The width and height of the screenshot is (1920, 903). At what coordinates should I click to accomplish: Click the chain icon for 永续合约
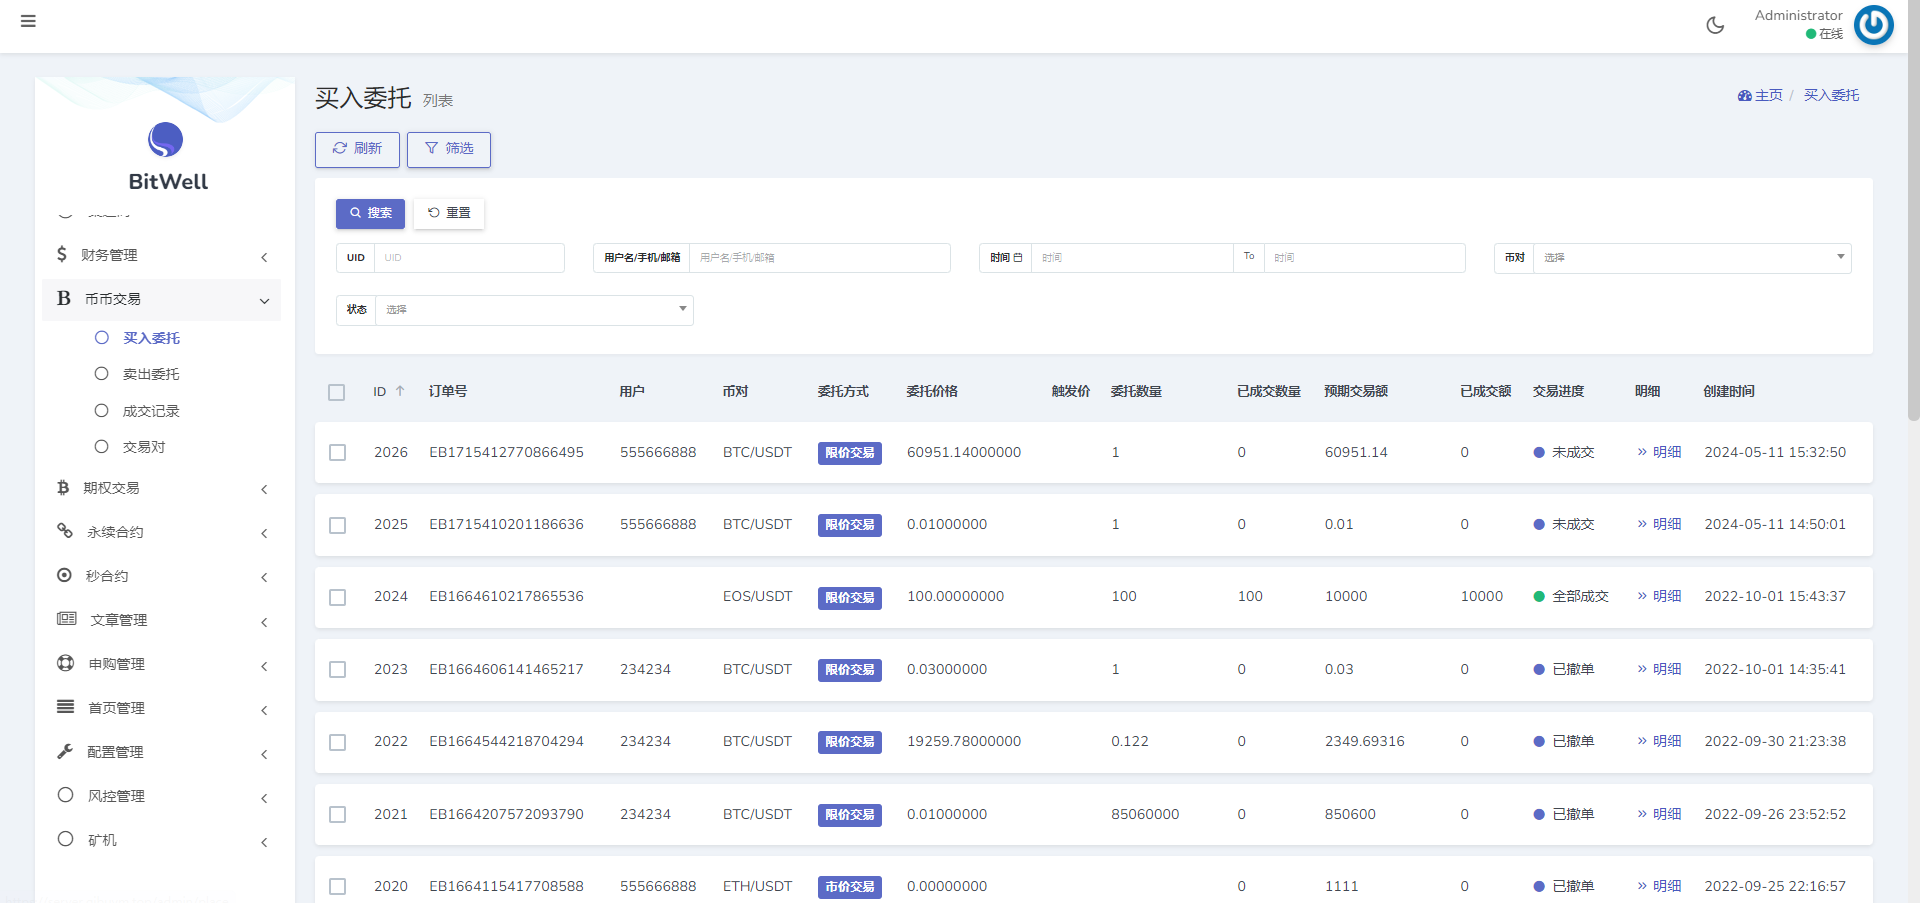pos(65,531)
